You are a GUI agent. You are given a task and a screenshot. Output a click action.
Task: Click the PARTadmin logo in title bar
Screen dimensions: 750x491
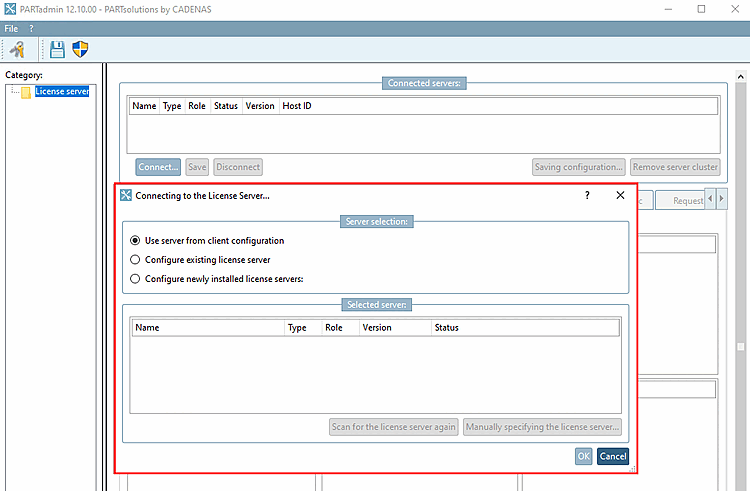click(10, 9)
